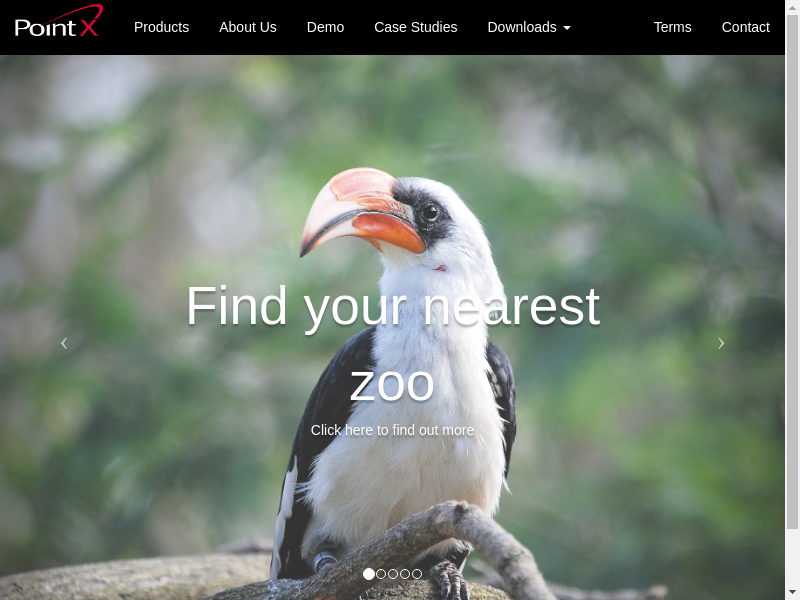Select the second carousel indicator dot
Viewport: 800px width, 600px height.
381,574
